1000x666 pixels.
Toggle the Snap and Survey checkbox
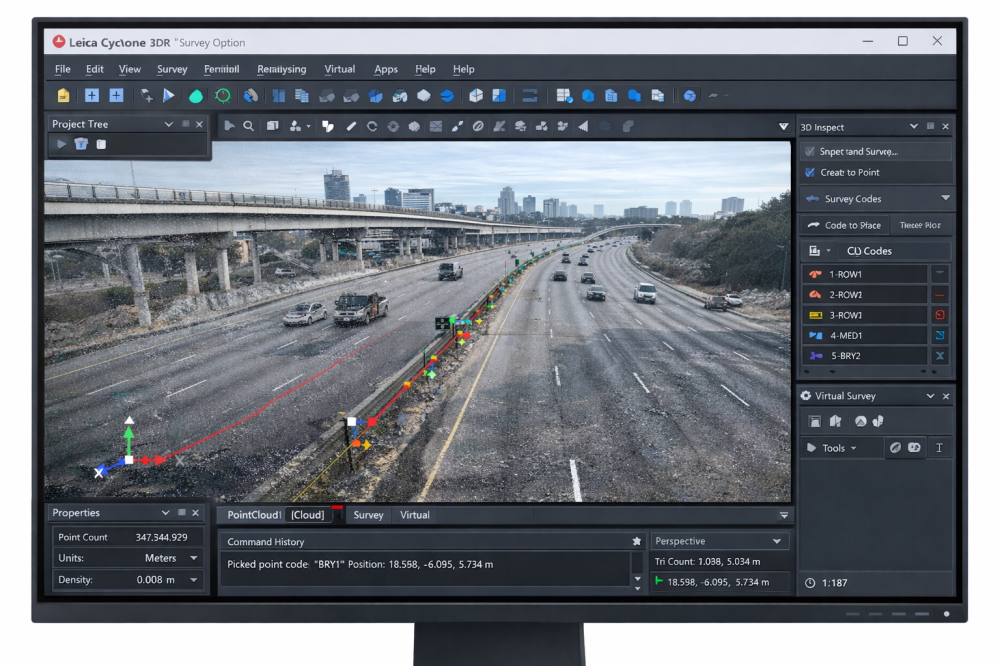click(810, 151)
